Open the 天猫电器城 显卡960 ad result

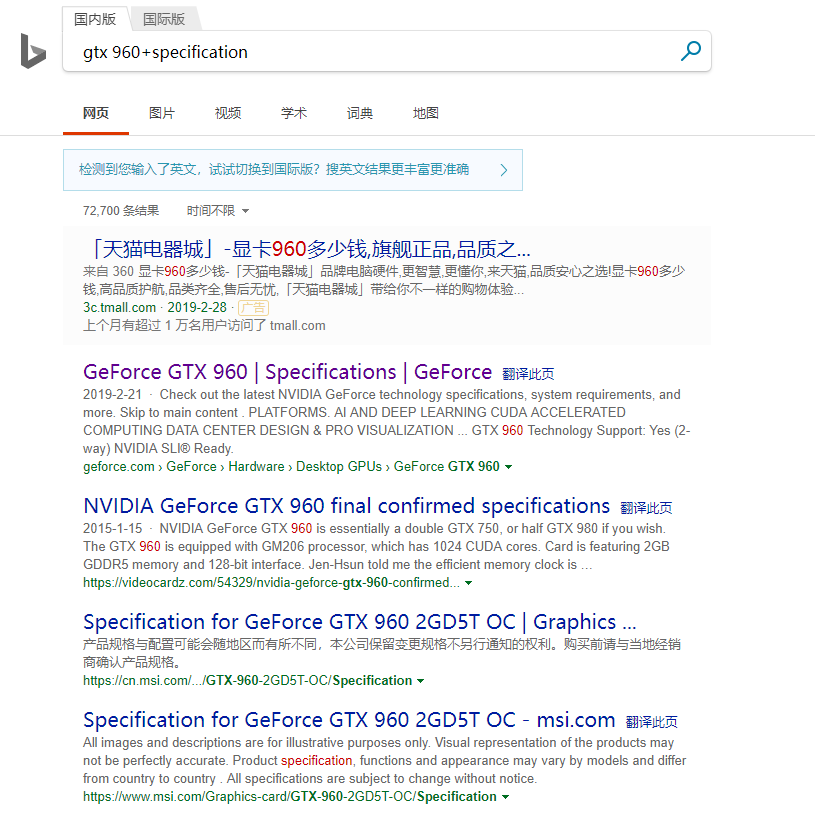point(308,249)
